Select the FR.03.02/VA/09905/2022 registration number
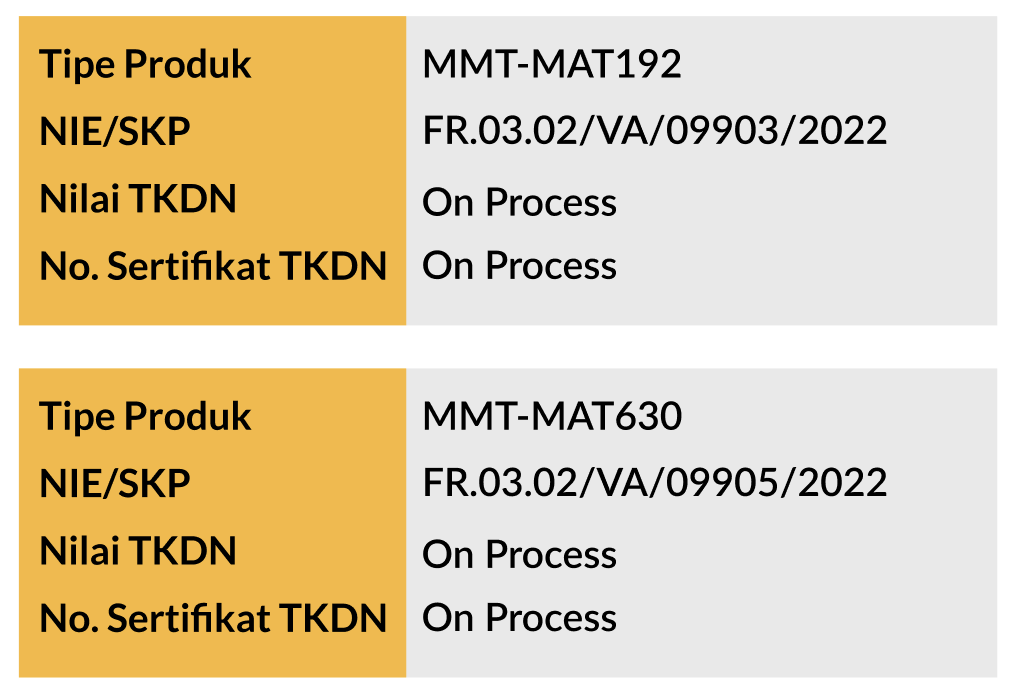Viewport: 1018px width, 692px height. point(655,483)
